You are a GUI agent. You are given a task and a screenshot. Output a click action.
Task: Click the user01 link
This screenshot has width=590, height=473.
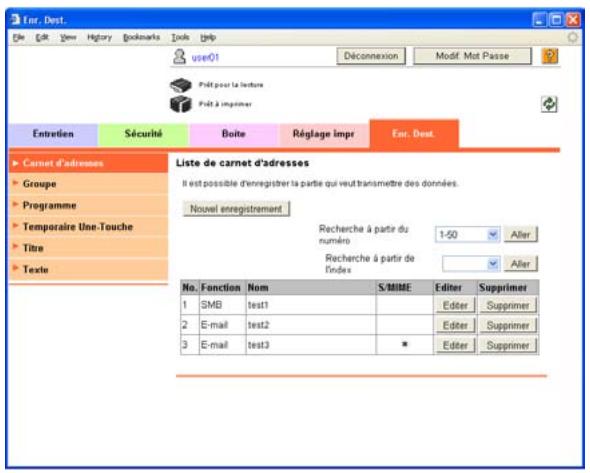tap(205, 58)
